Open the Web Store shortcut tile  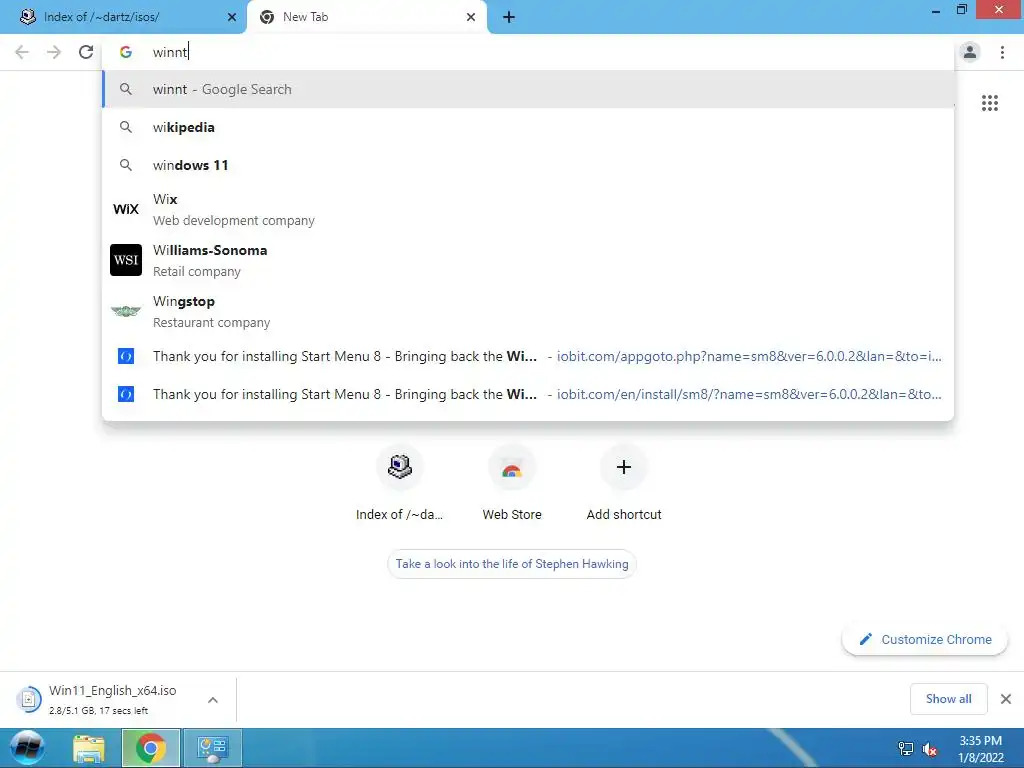pos(512,485)
